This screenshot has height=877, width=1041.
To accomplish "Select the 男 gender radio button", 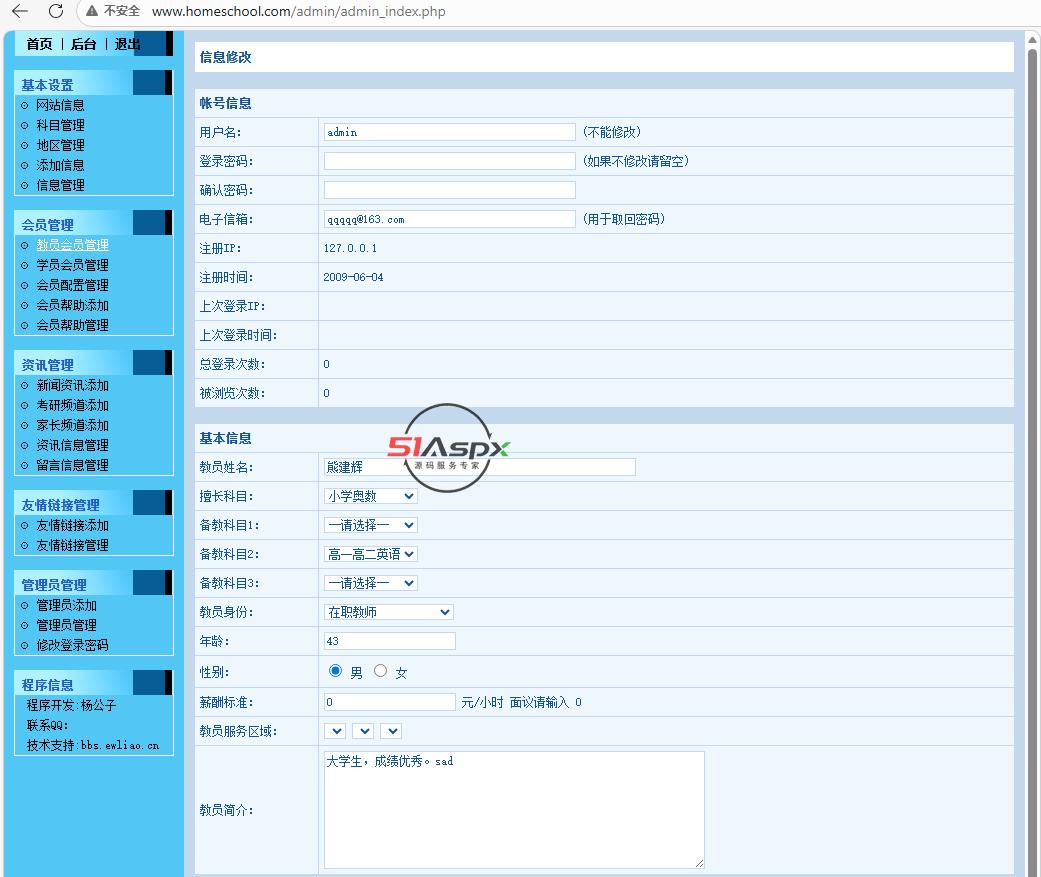I will click(x=335, y=671).
